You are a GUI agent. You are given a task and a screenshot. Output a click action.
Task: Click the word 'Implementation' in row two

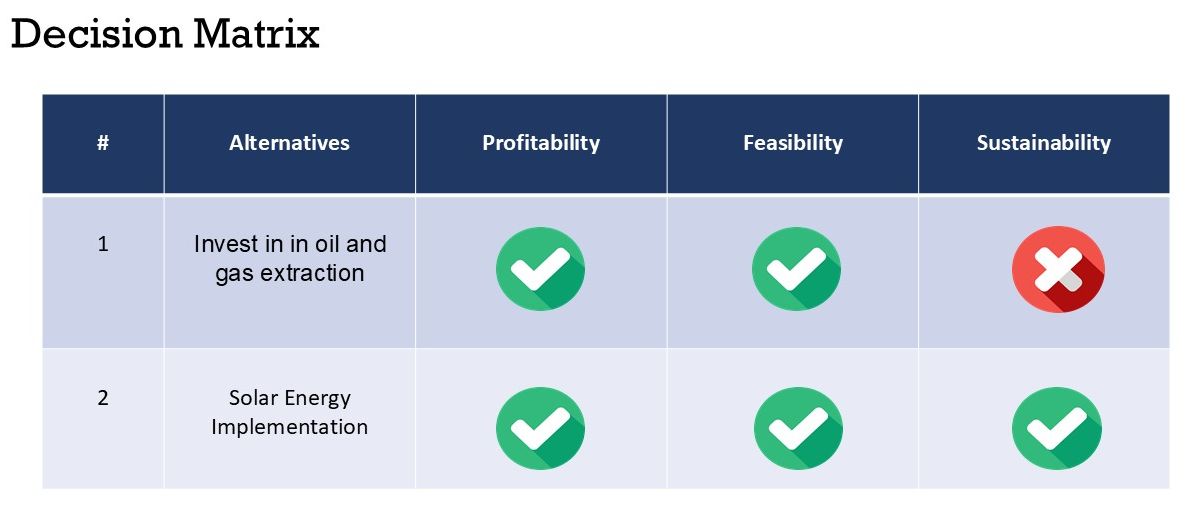pyautogui.click(x=290, y=427)
